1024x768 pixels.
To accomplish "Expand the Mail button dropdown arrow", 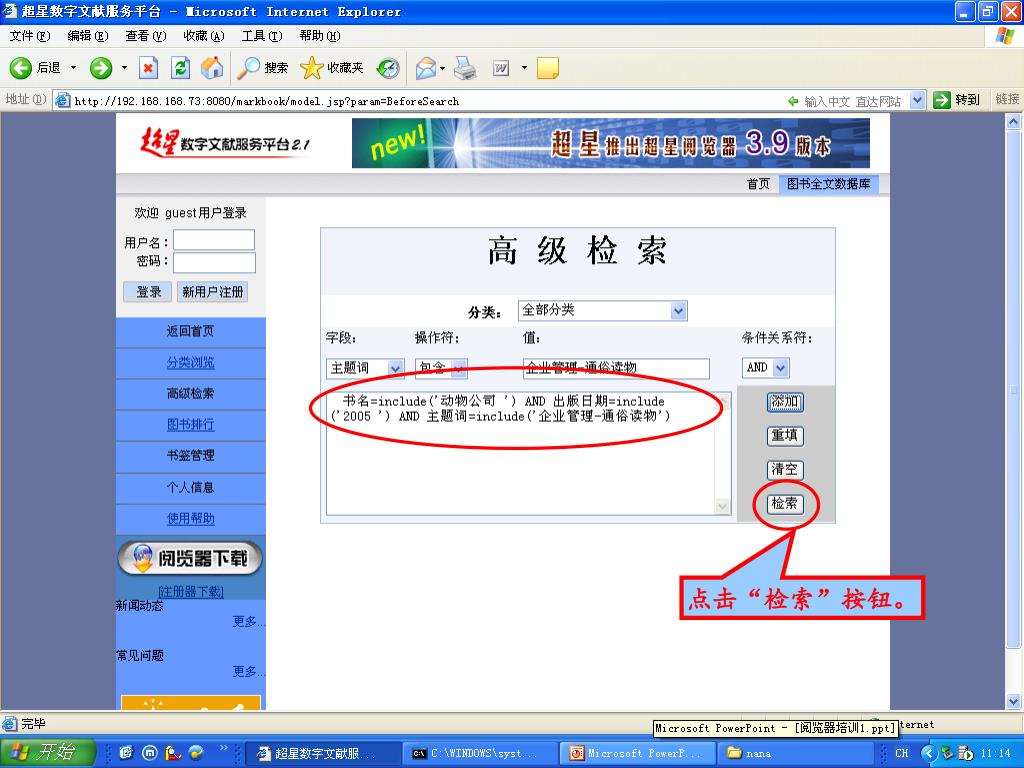I will coord(442,67).
